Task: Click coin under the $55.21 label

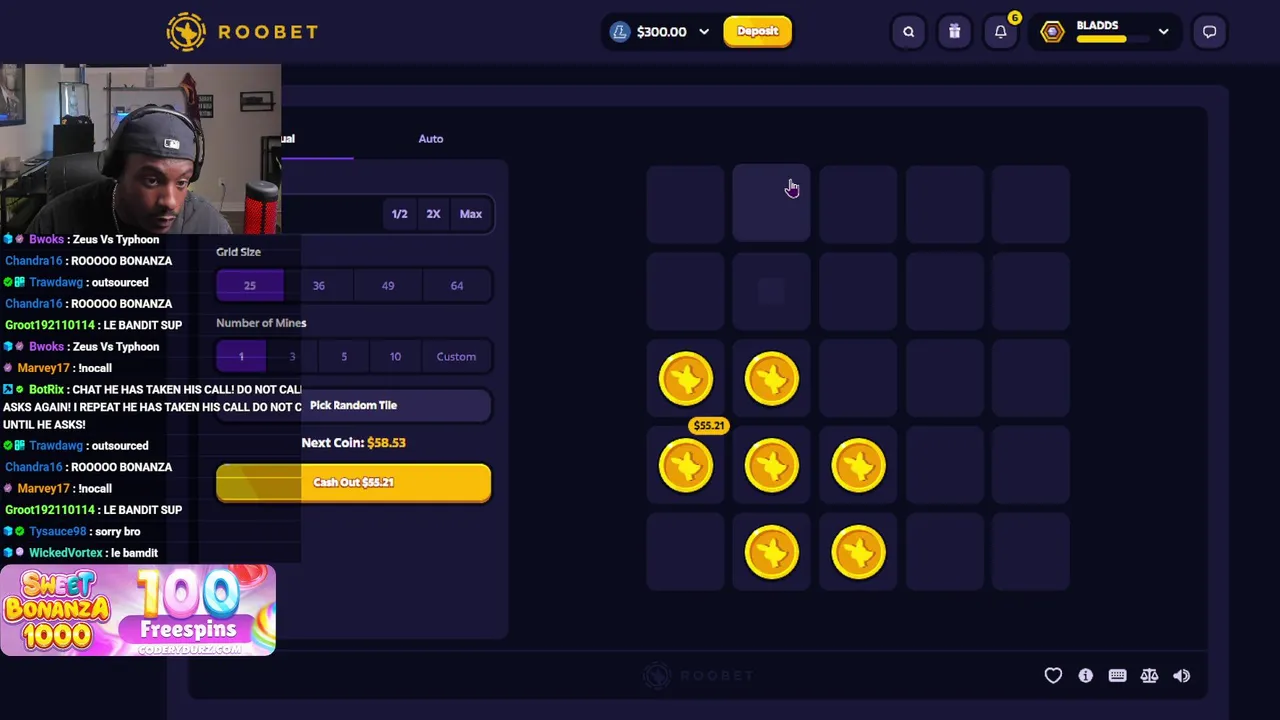Action: [x=685, y=465]
